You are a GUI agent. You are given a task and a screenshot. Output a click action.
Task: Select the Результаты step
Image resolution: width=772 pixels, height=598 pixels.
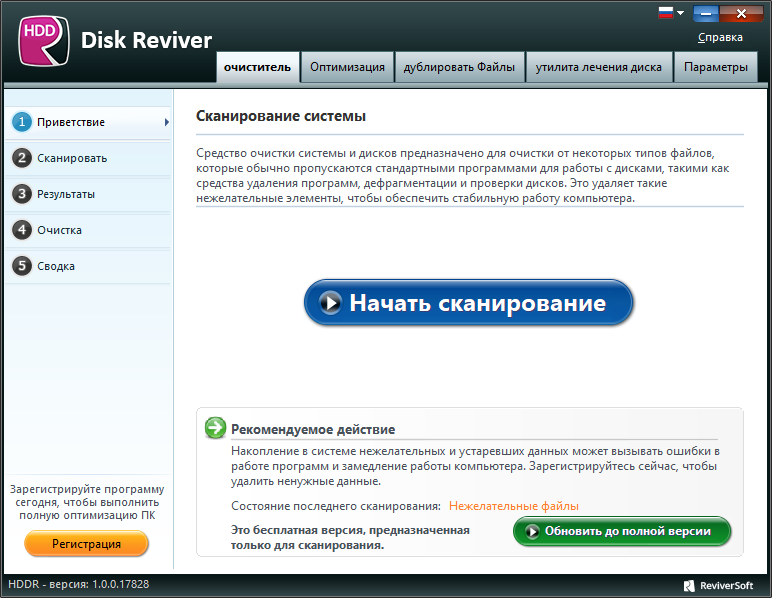[x=88, y=194]
